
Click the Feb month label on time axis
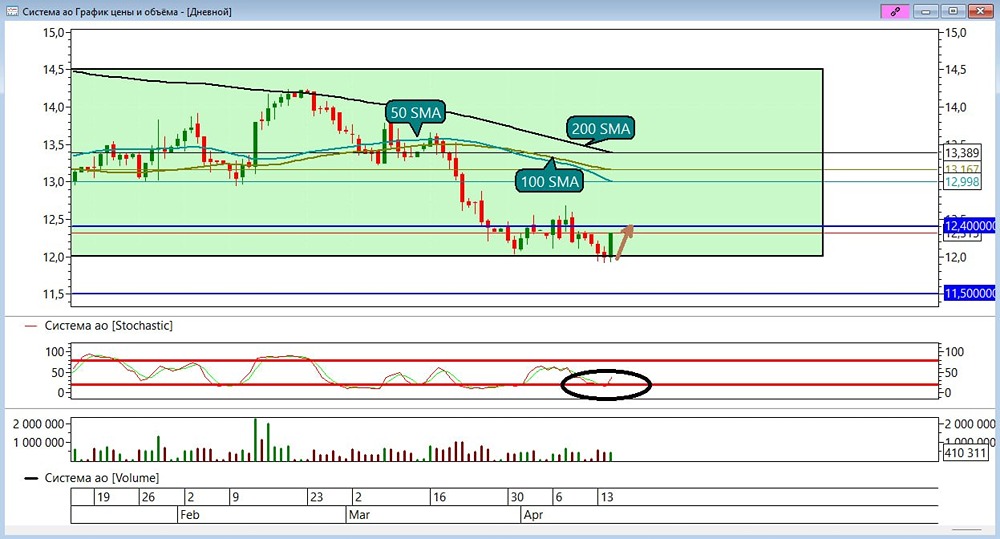(x=189, y=515)
